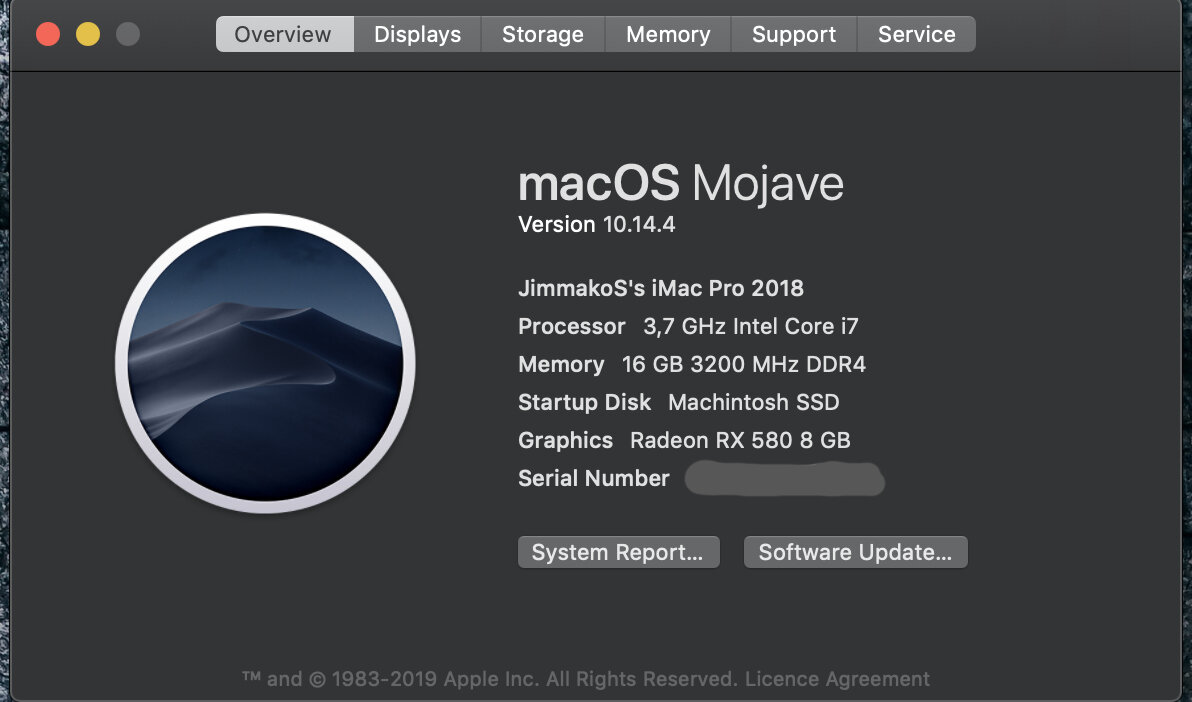Click the Version 10.14.4 text
This screenshot has width=1192, height=702.
[x=597, y=224]
